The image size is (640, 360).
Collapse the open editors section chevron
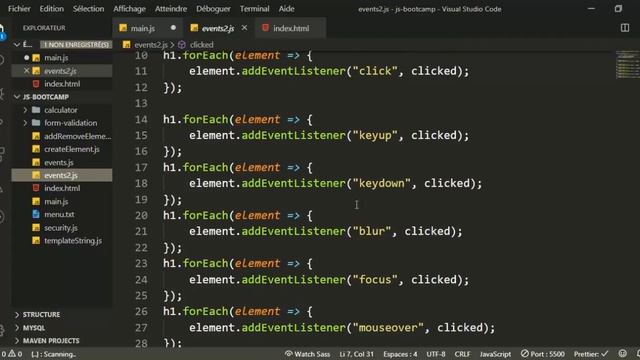coord(17,44)
